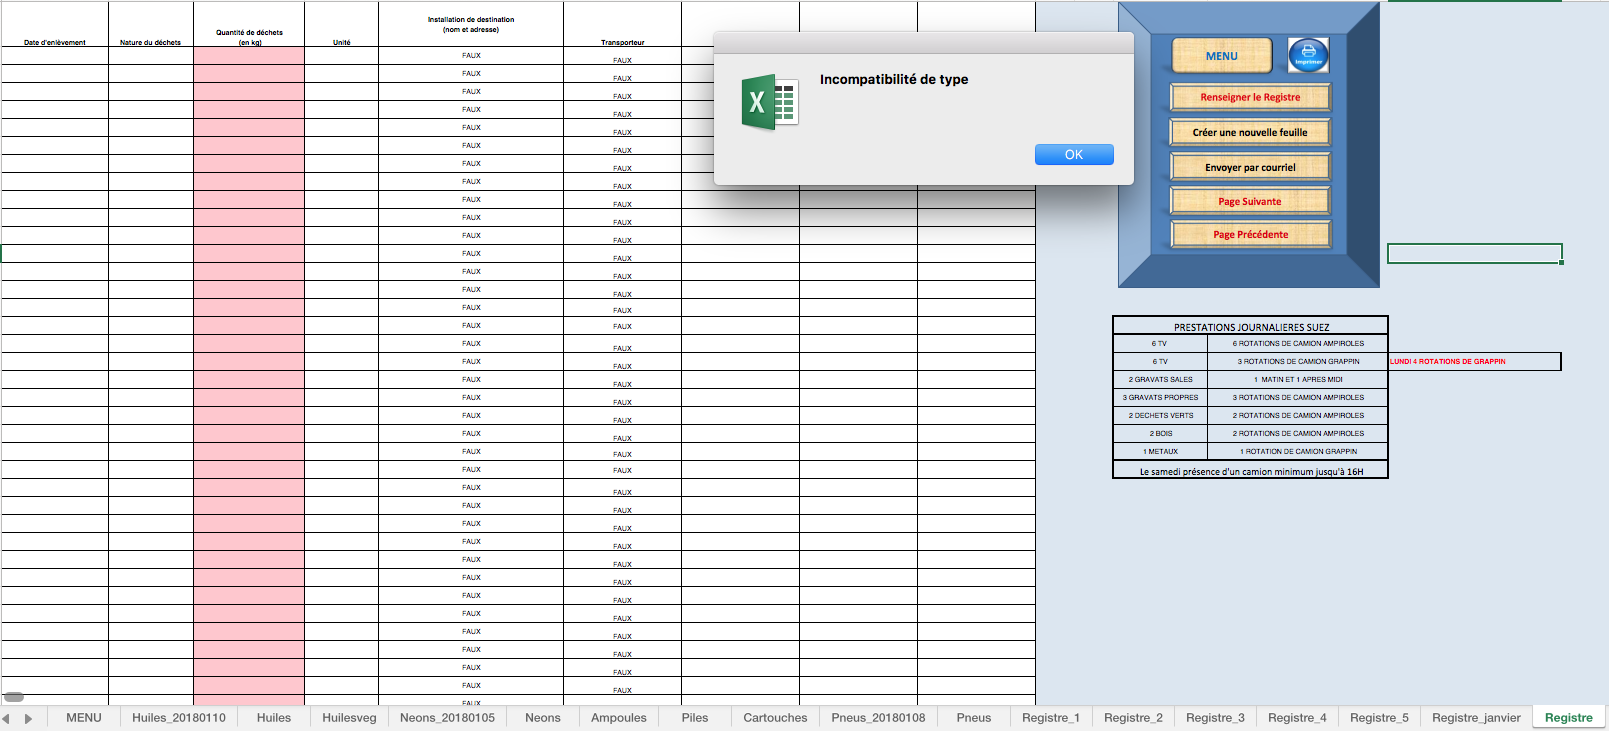Switch to Huilesveg sheet tab

(x=349, y=718)
